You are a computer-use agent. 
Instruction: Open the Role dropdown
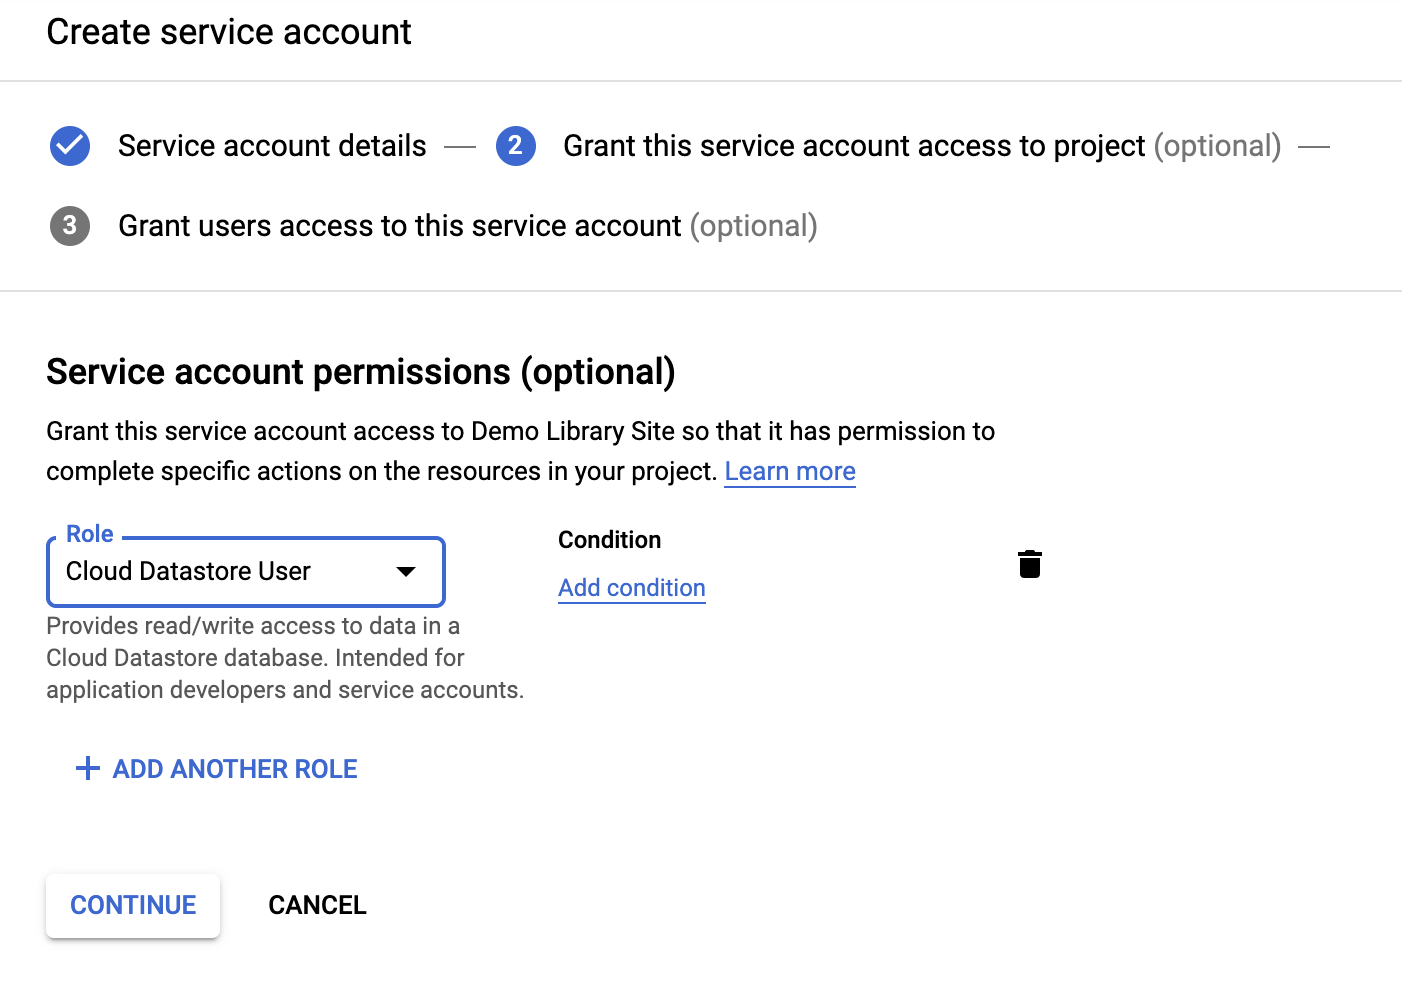click(x=246, y=572)
